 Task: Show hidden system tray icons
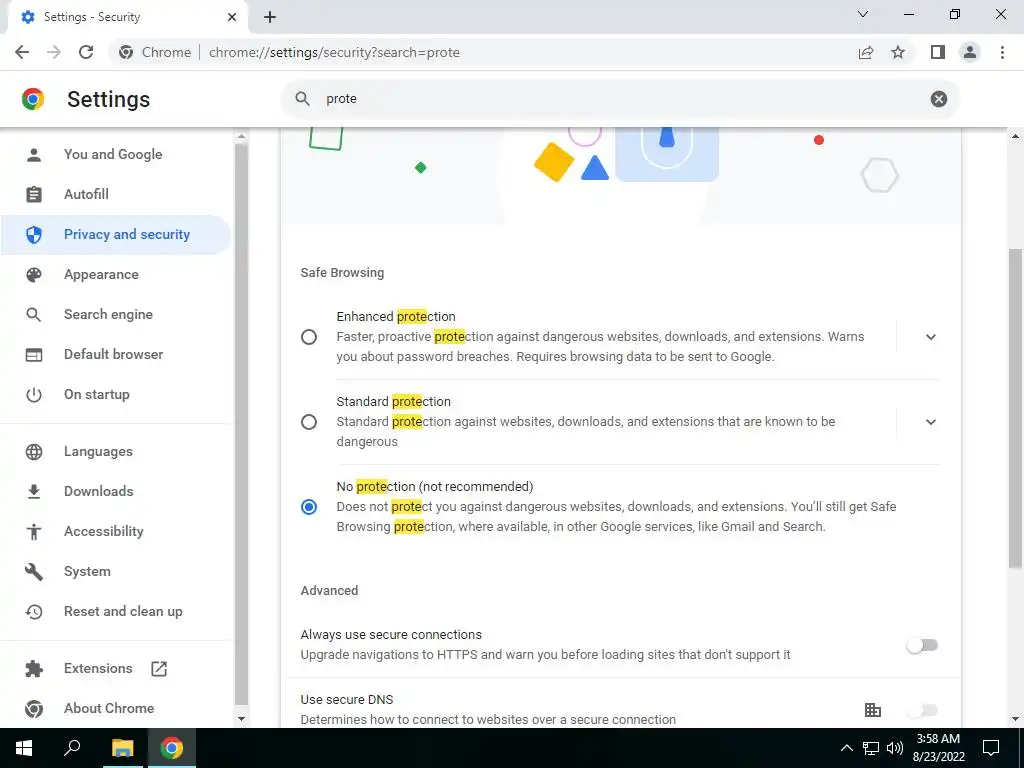click(846, 748)
